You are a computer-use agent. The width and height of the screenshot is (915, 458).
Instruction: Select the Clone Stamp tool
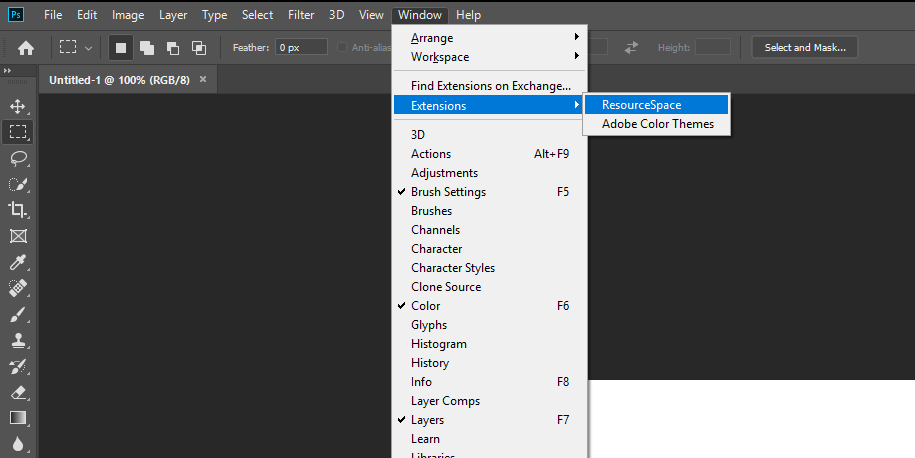pyautogui.click(x=18, y=340)
